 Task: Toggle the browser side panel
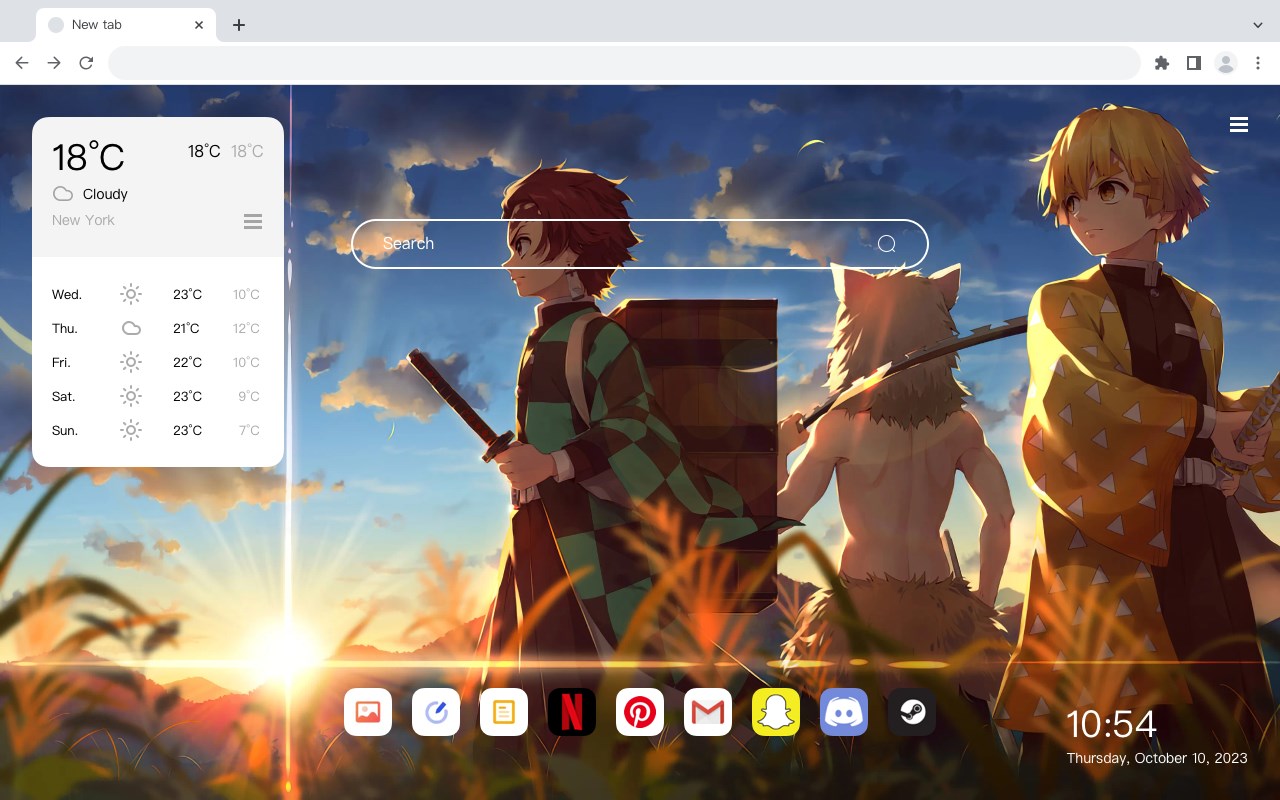point(1194,63)
